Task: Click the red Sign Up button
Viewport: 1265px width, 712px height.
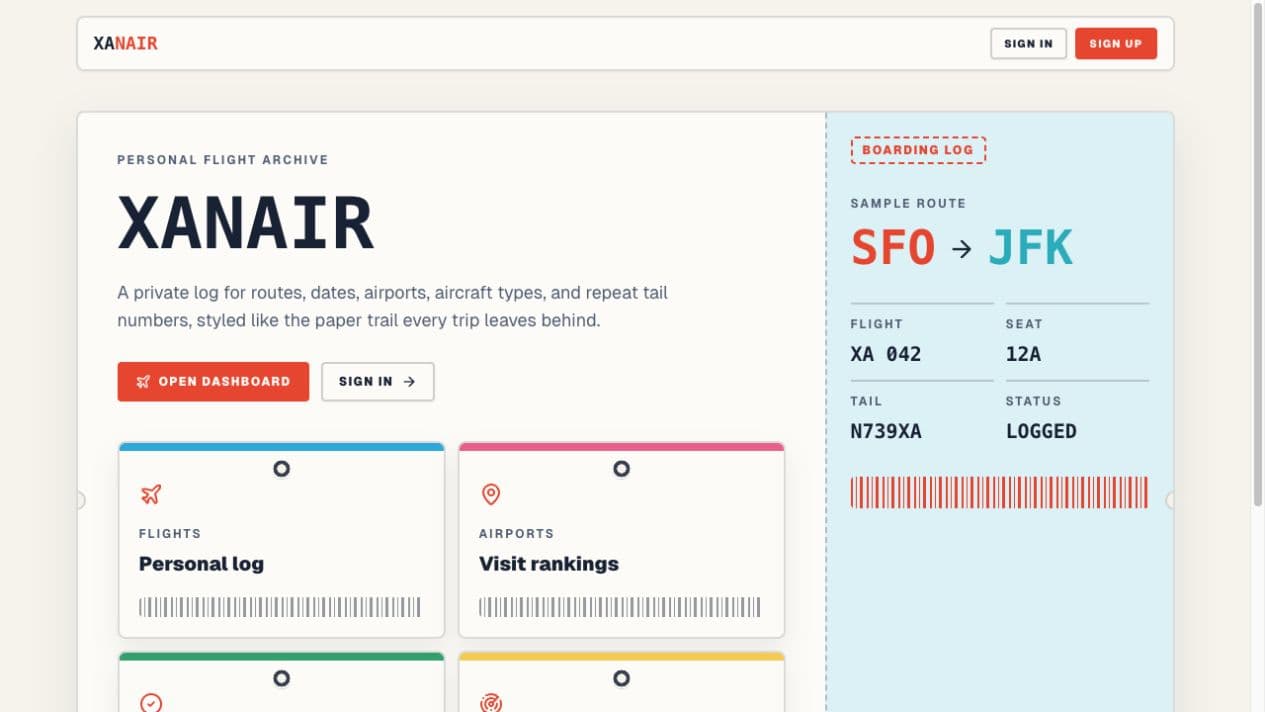Action: pos(1115,43)
